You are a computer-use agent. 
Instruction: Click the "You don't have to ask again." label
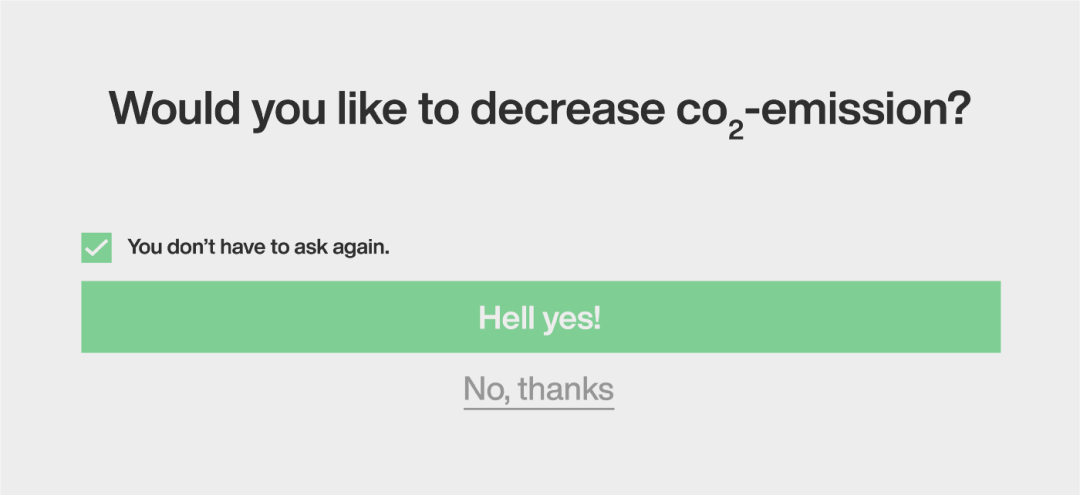pyautogui.click(x=258, y=246)
